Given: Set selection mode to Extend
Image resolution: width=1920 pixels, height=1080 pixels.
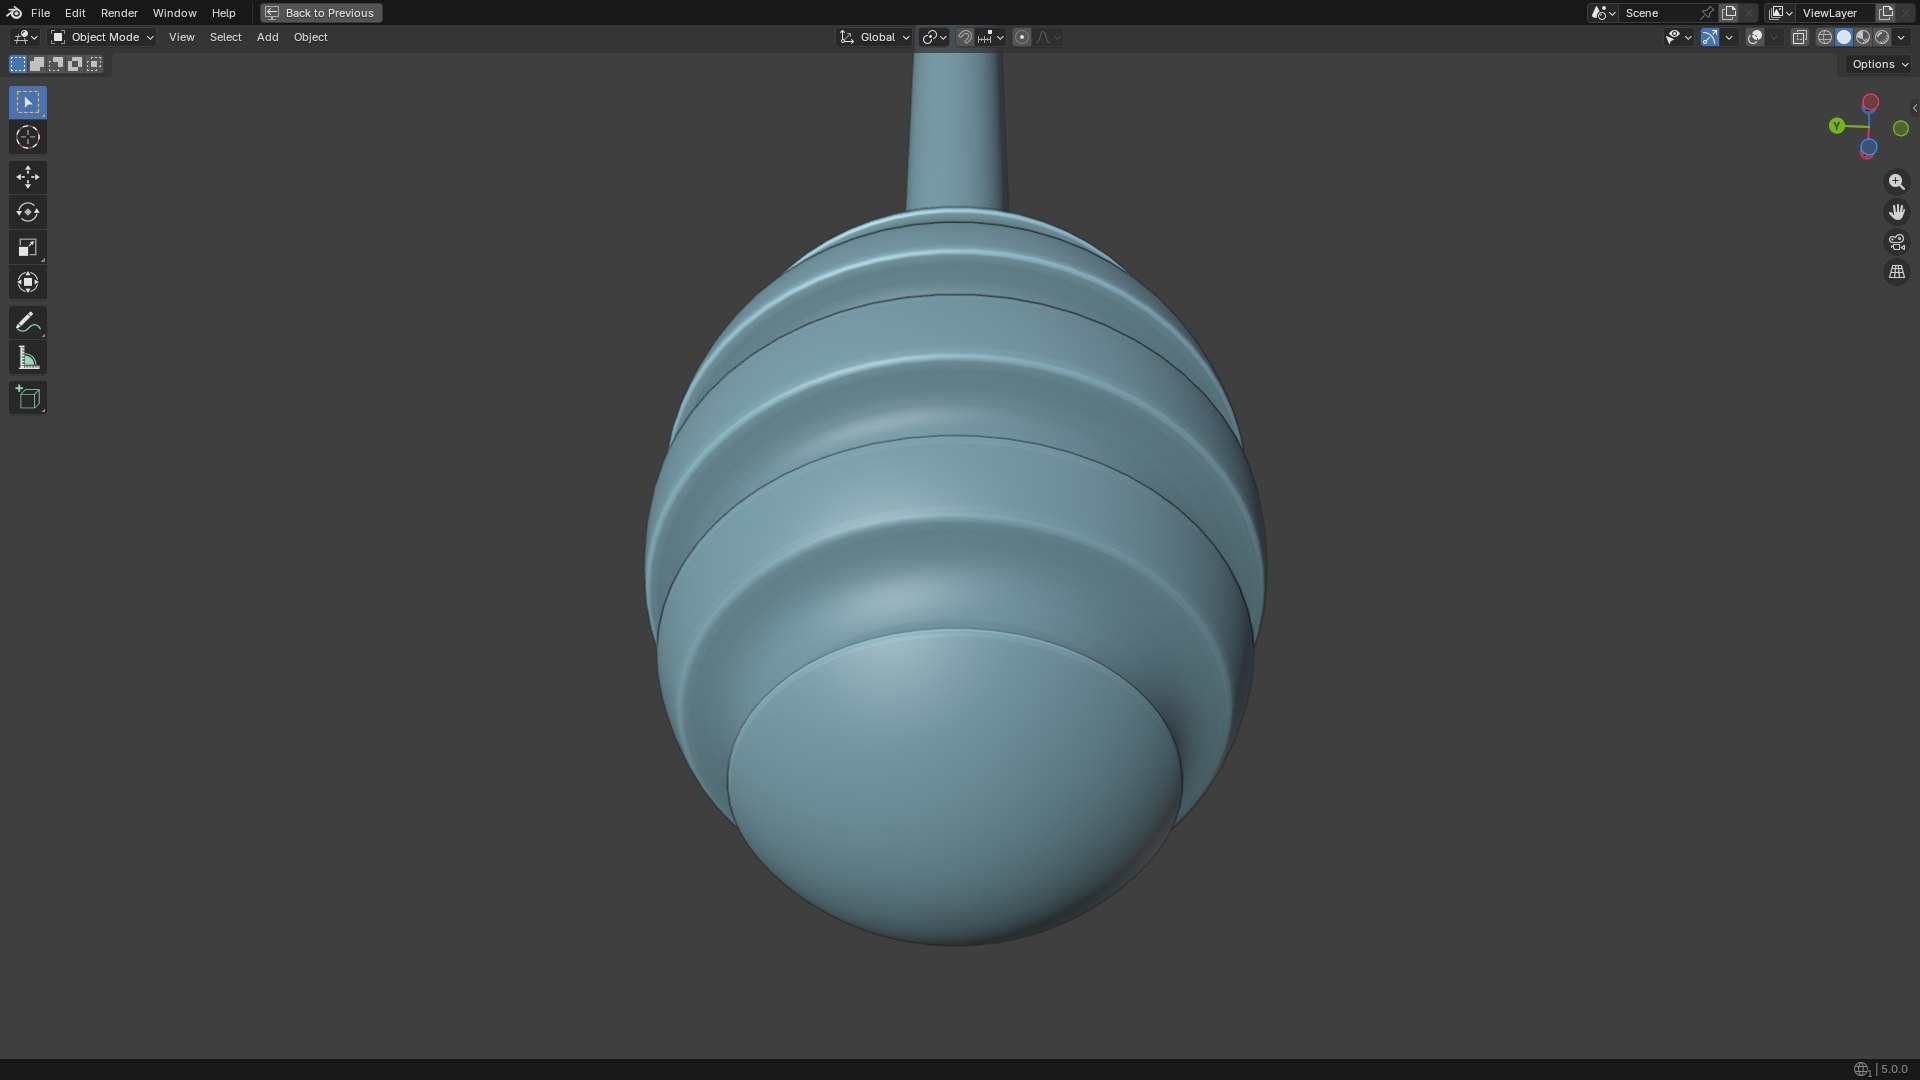Looking at the screenshot, I should 37,64.
